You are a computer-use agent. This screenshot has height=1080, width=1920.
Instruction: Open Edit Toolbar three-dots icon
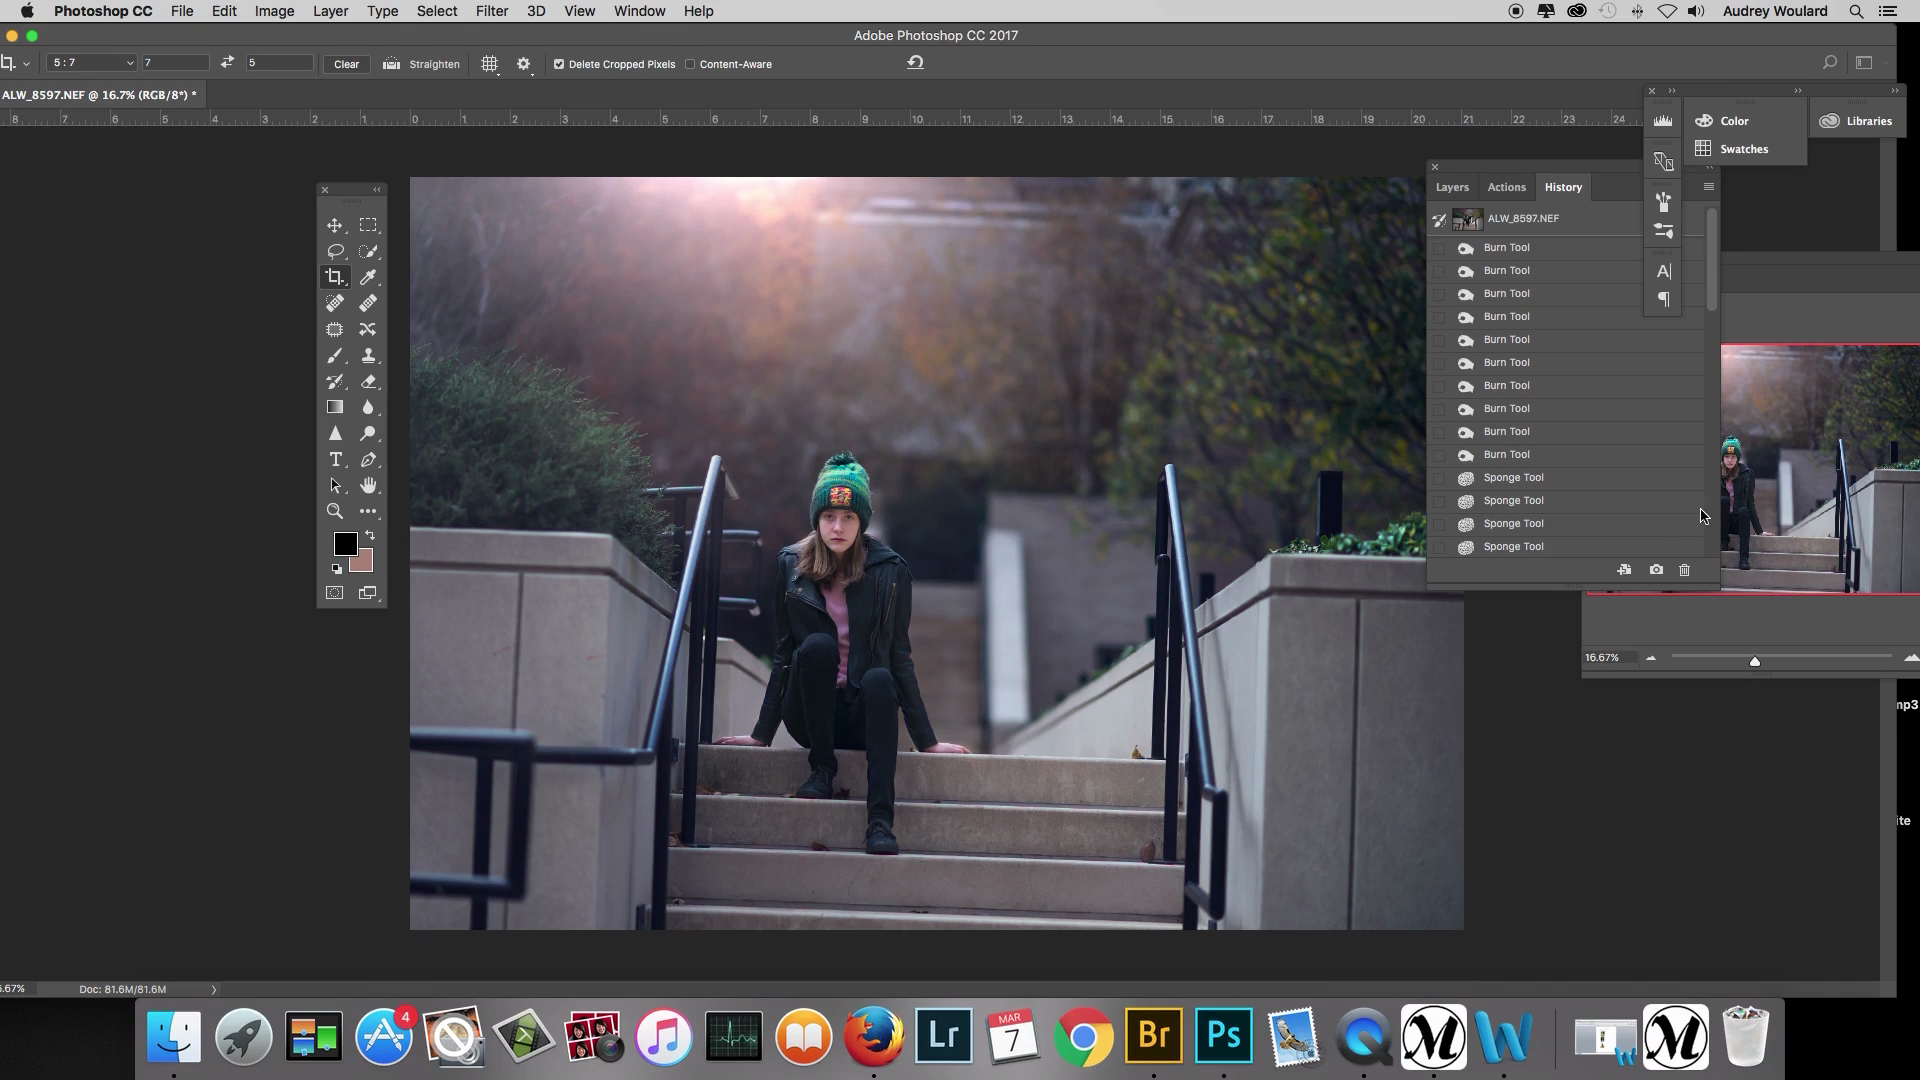[x=368, y=511]
